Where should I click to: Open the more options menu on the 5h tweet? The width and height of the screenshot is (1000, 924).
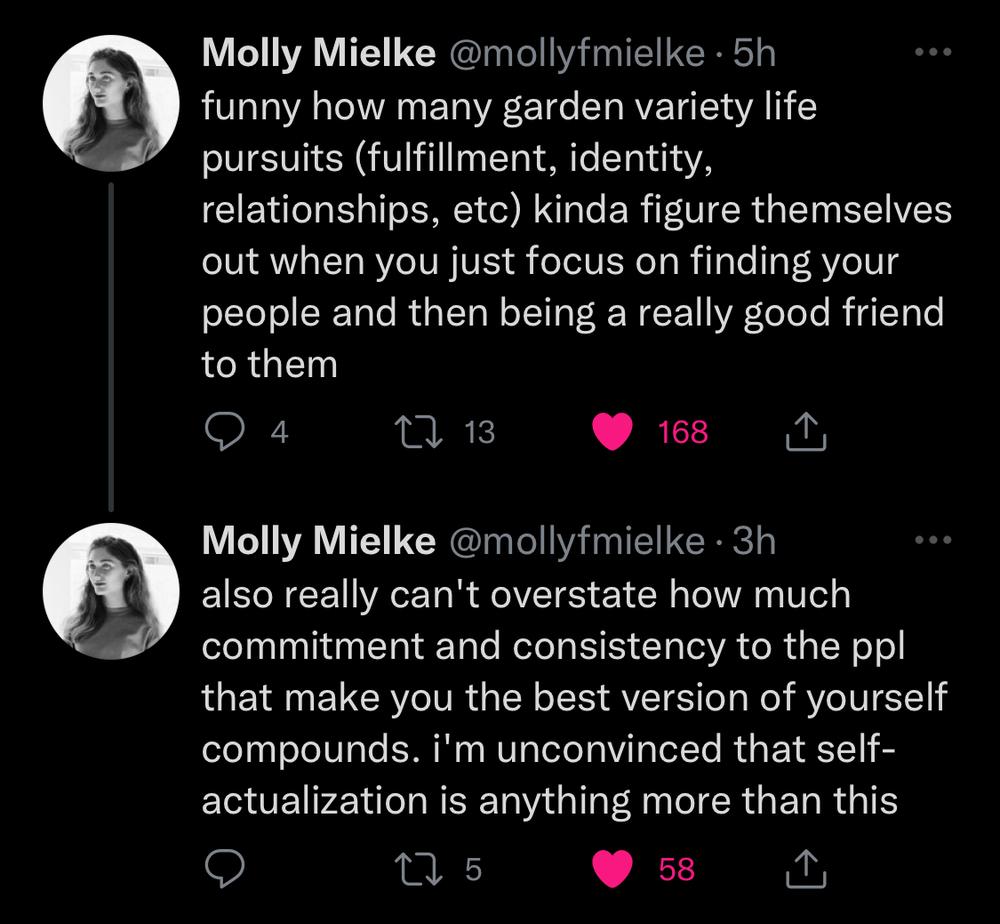point(933,52)
